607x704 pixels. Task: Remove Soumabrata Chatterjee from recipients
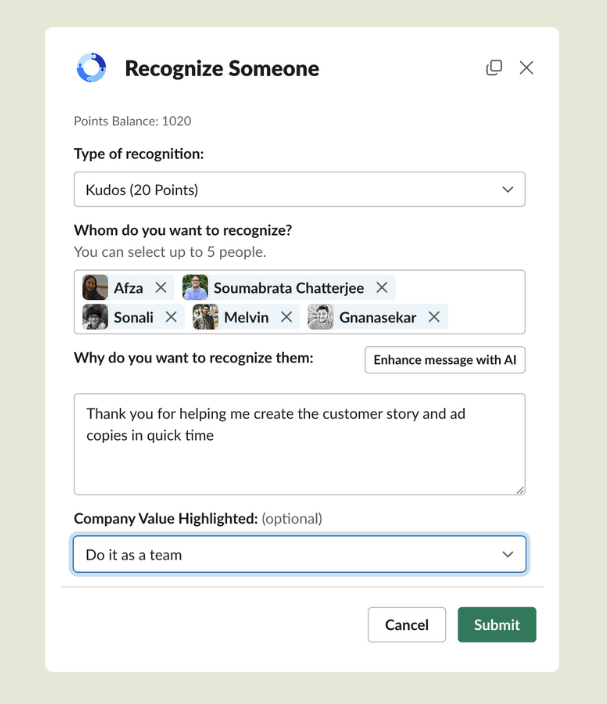(x=382, y=288)
